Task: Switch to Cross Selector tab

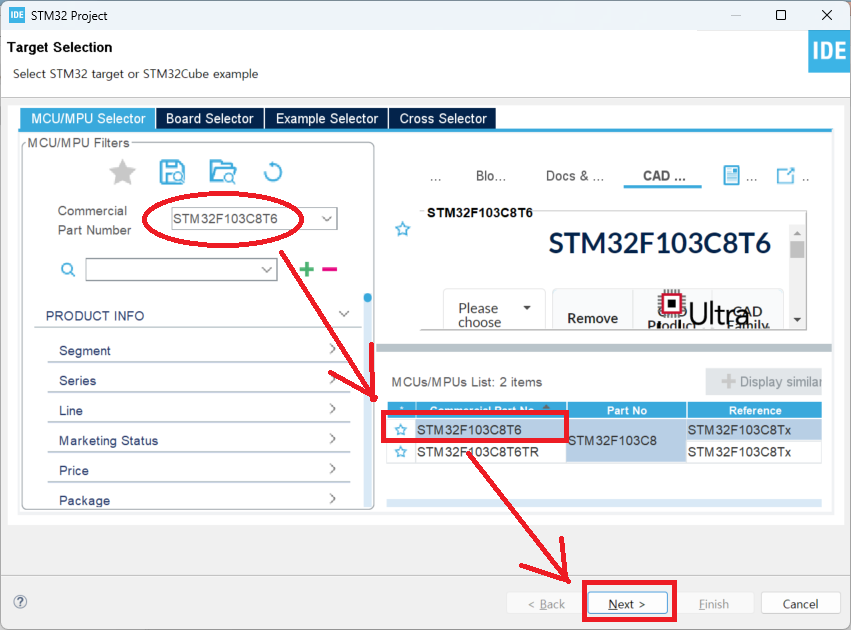Action: coord(443,118)
